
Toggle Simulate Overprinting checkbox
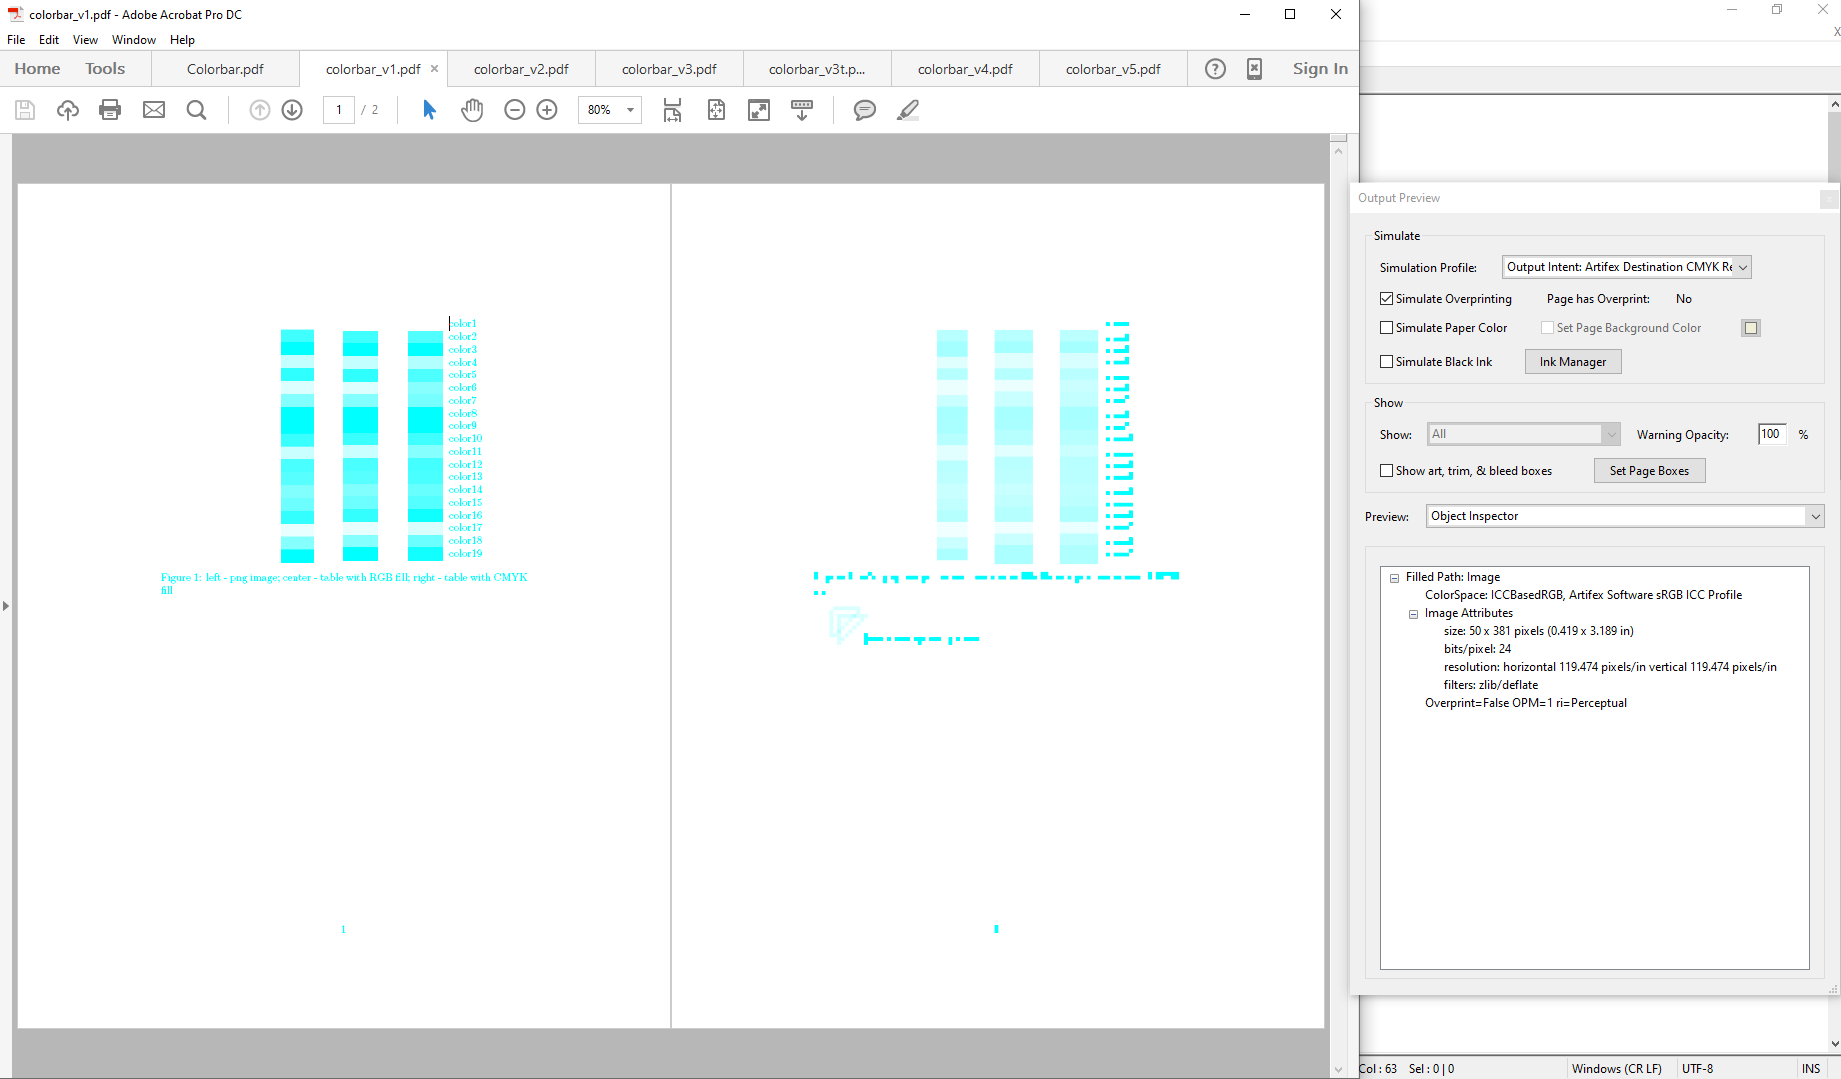pyautogui.click(x=1386, y=299)
